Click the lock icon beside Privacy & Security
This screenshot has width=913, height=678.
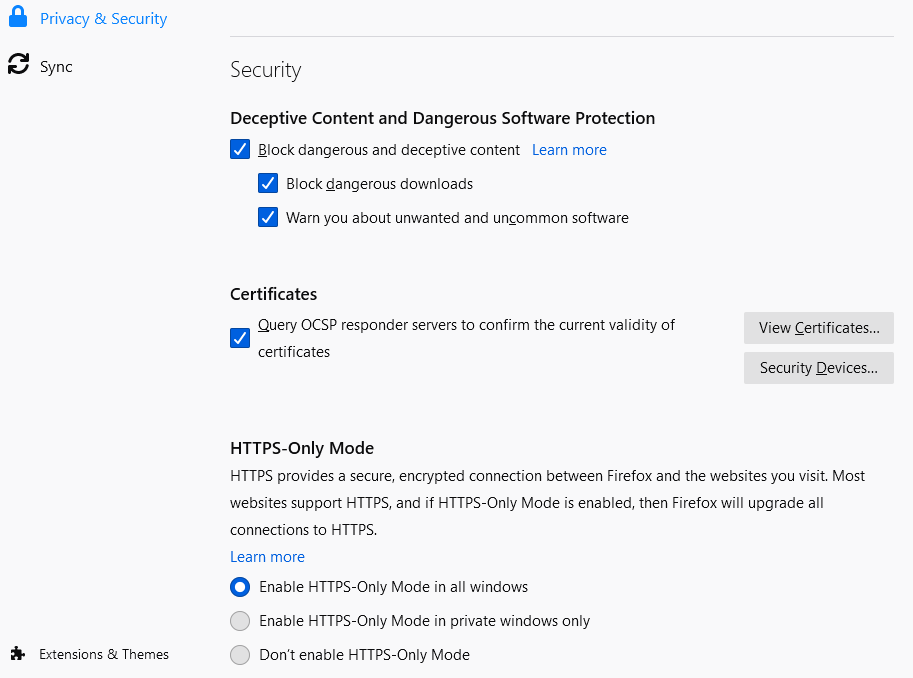(x=17, y=18)
